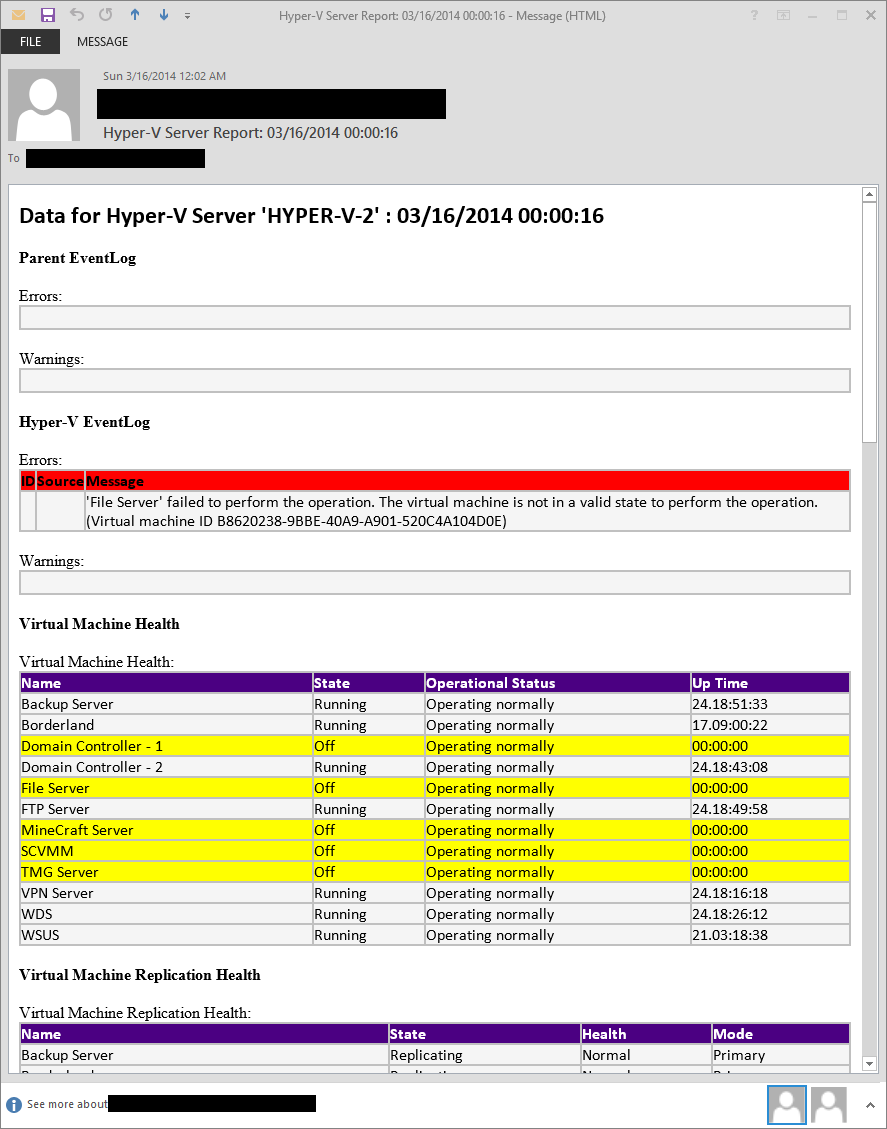Viewport: 887px width, 1129px height.
Task: Open the Help question mark icon
Action: click(754, 15)
